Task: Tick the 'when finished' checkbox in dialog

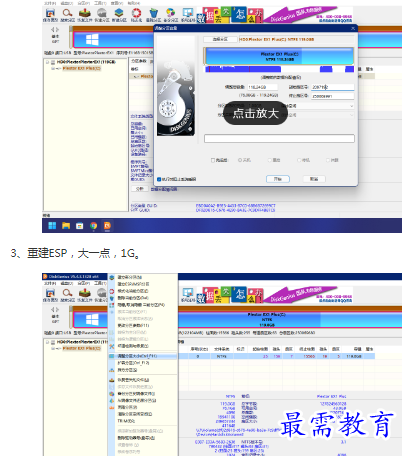Action: coord(213,160)
